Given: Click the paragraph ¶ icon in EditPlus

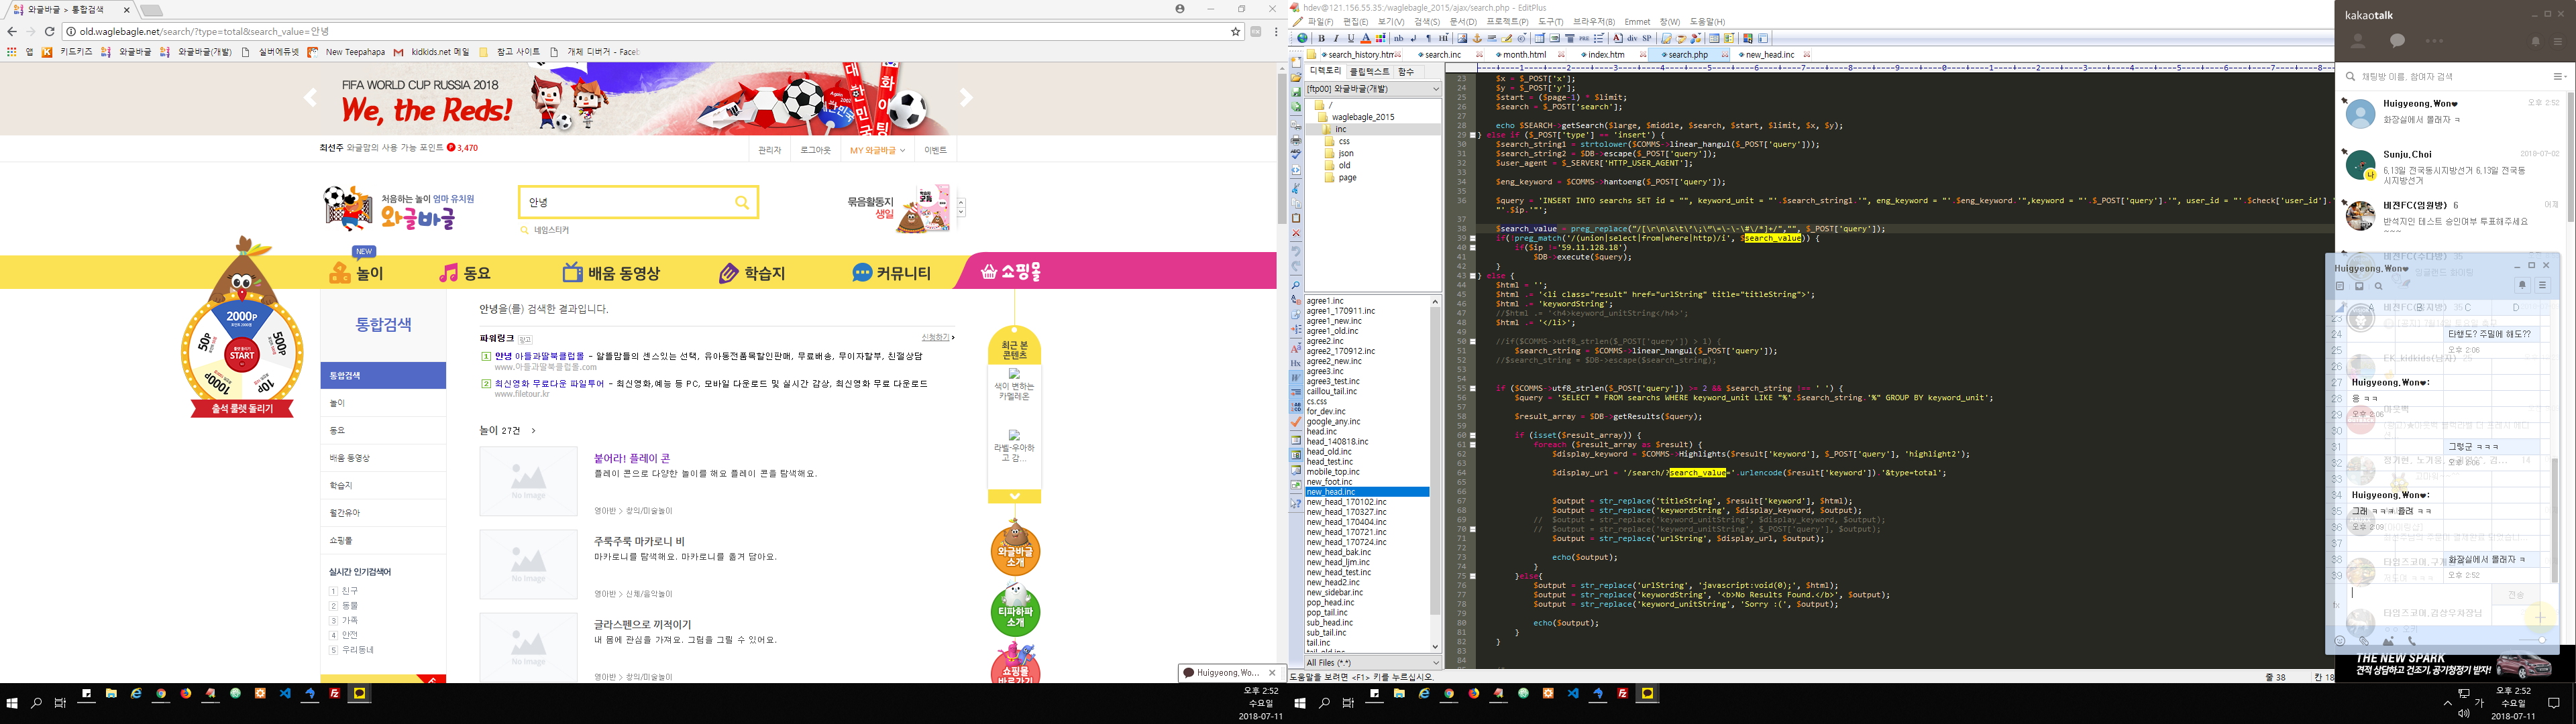Looking at the screenshot, I should click(1428, 38).
